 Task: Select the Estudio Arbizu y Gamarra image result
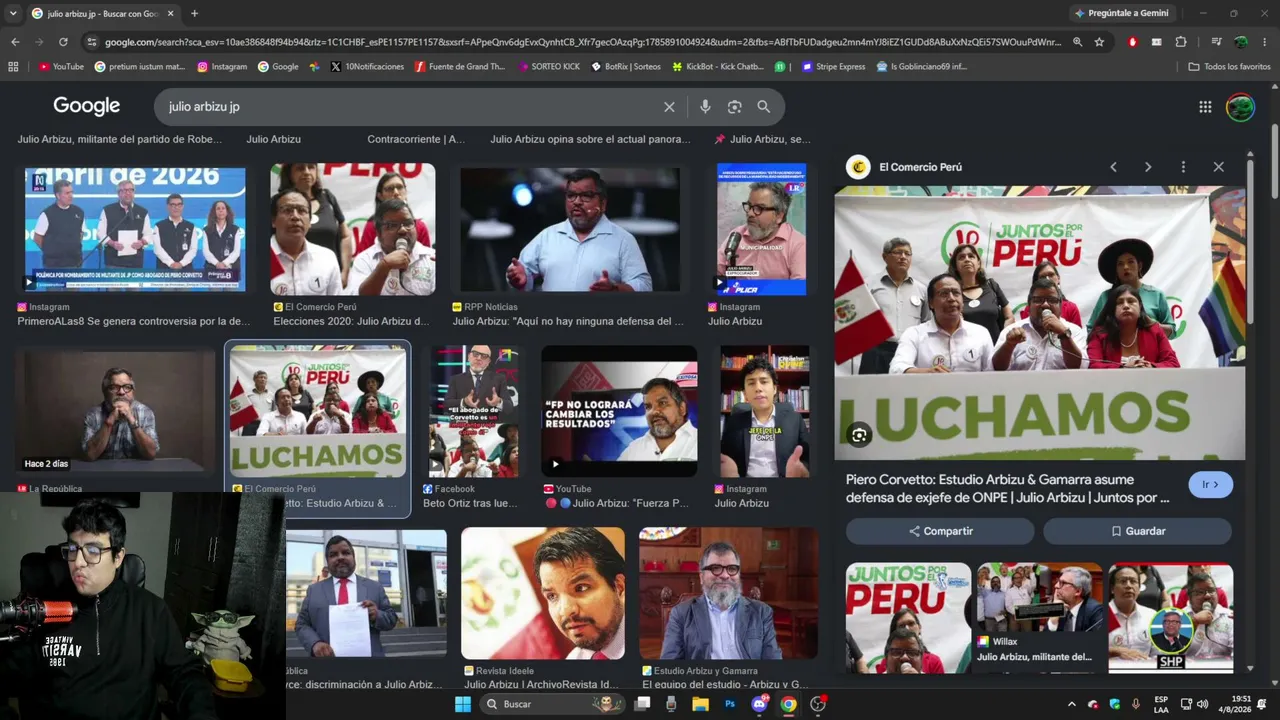(728, 593)
